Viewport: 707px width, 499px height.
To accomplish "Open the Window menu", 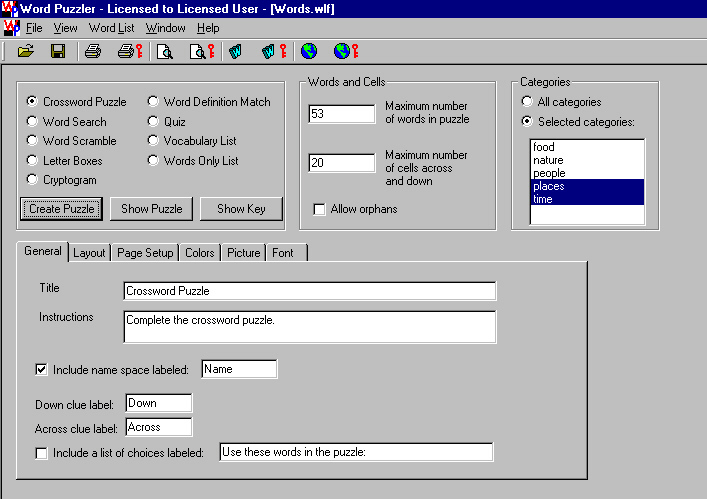I will (165, 28).
